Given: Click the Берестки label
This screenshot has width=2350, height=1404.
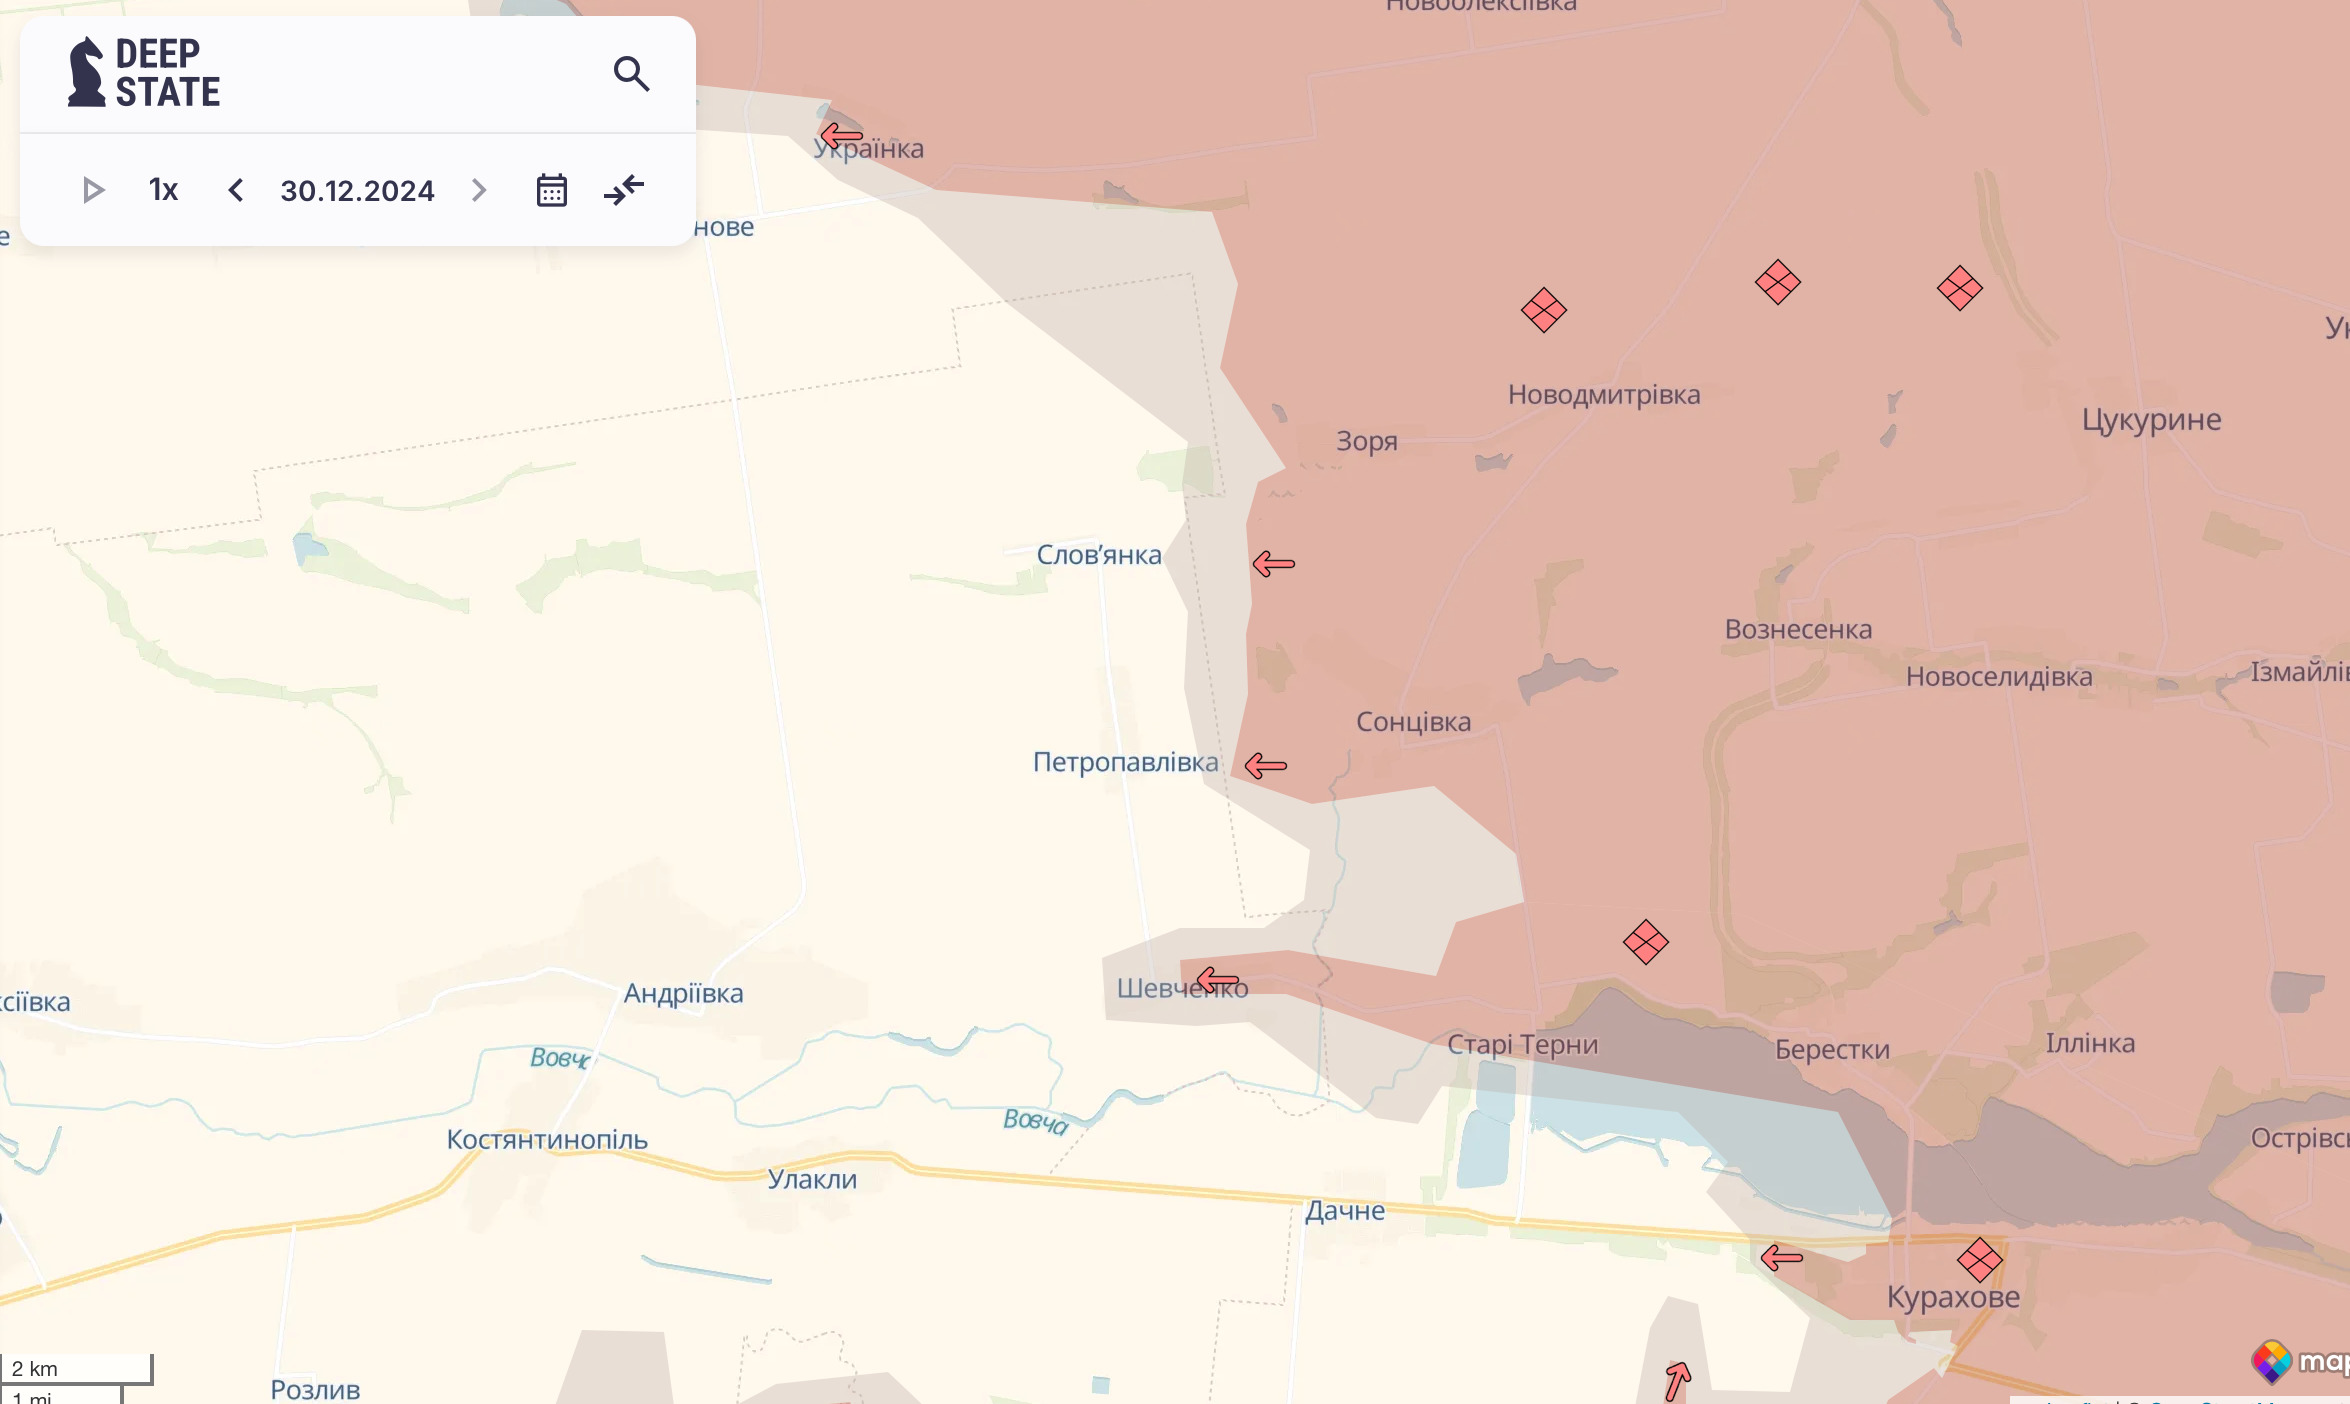Looking at the screenshot, I should 1833,1050.
